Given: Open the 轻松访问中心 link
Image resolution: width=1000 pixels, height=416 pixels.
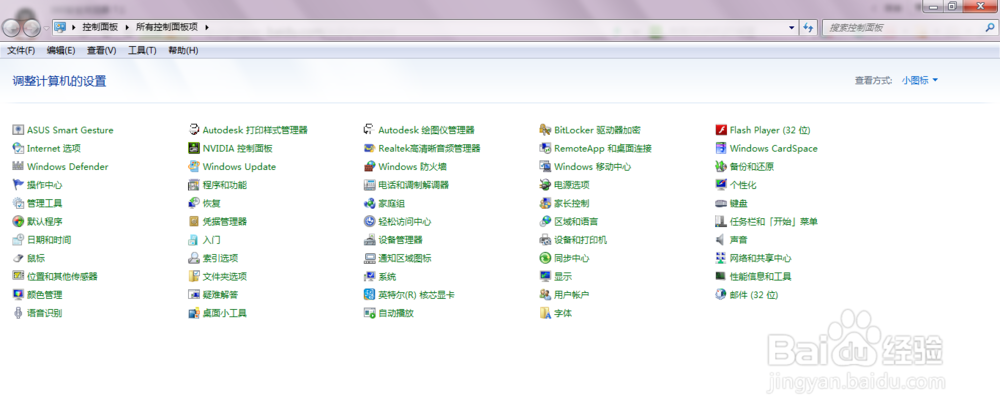Looking at the screenshot, I should coord(404,222).
